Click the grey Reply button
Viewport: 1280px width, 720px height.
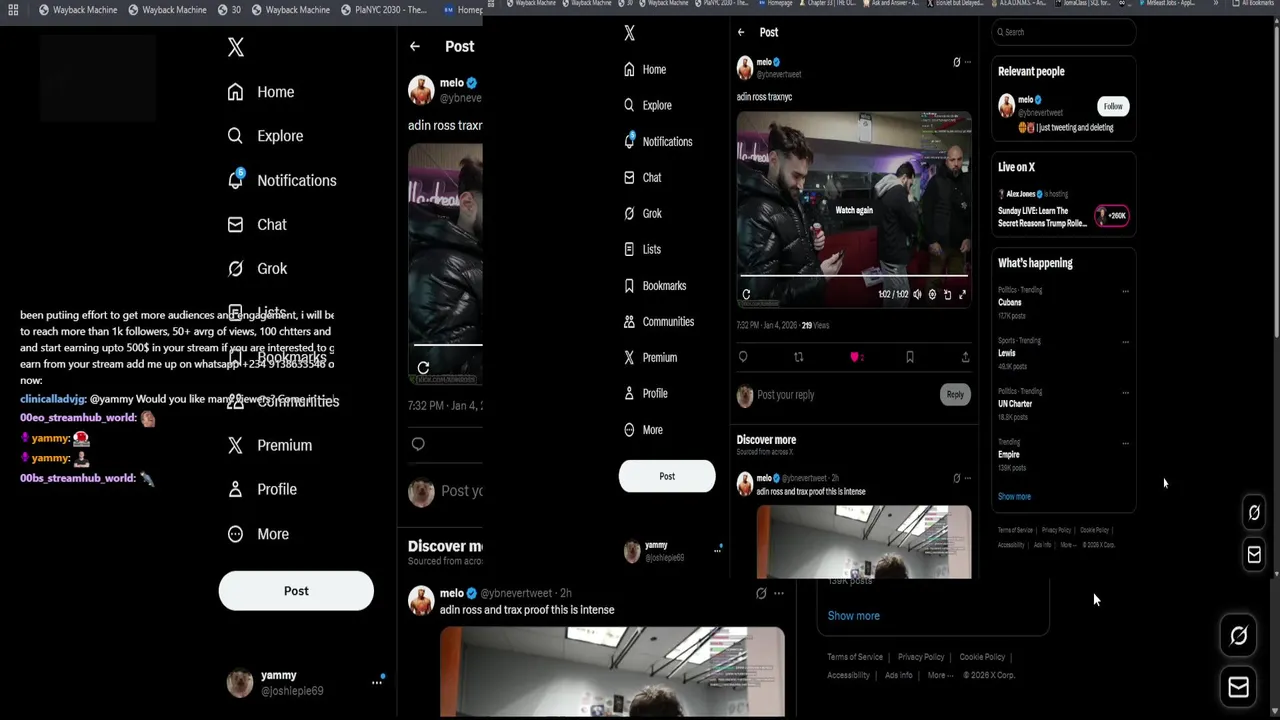pyautogui.click(x=955, y=395)
